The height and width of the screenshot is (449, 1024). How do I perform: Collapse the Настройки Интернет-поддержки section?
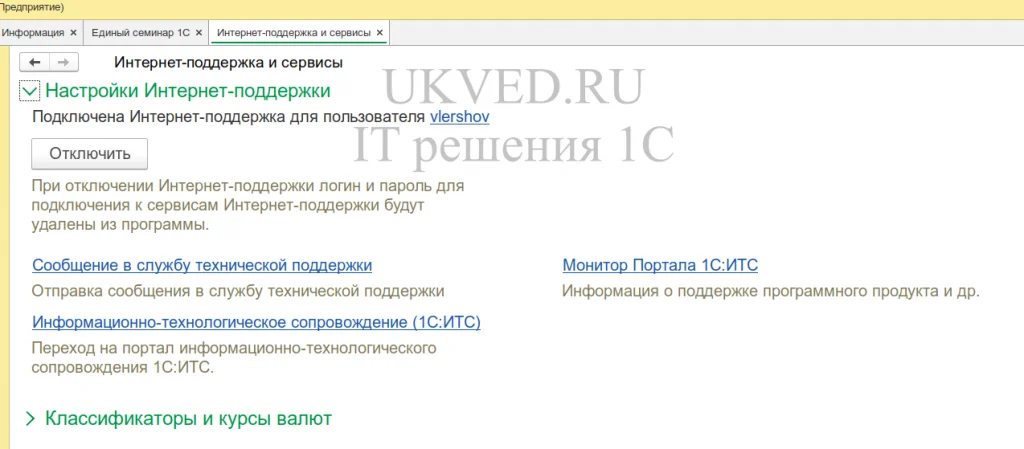30,91
